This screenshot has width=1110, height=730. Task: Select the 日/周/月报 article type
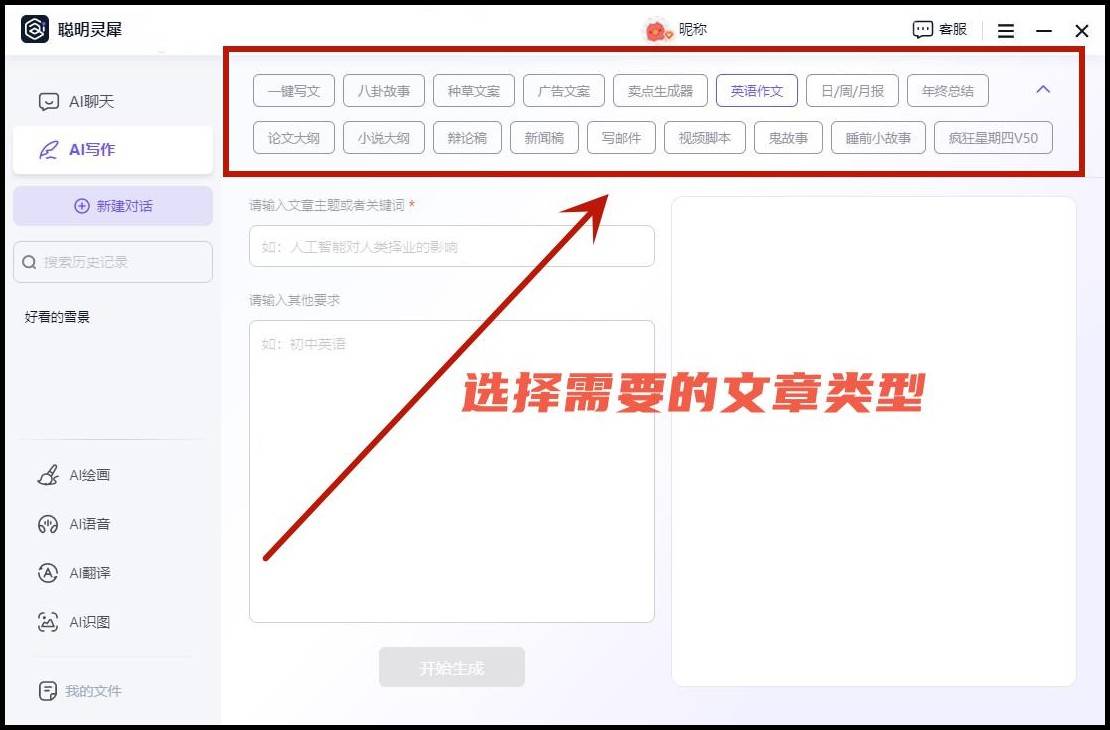click(x=852, y=91)
